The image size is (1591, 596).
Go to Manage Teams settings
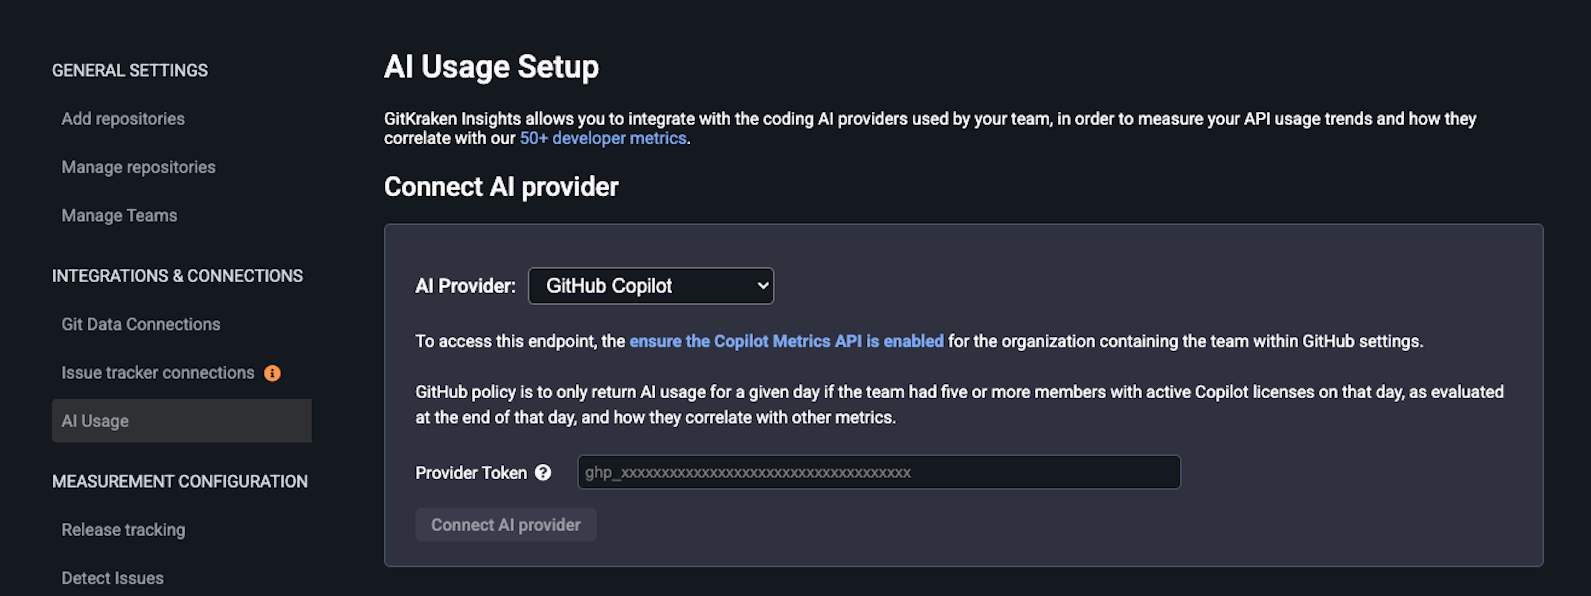pos(118,215)
